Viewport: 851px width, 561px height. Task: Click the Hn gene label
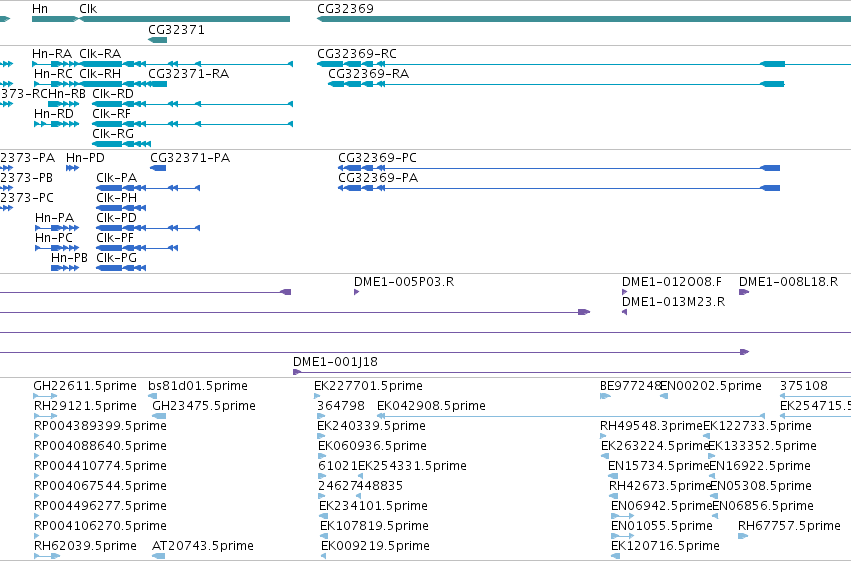(40, 9)
